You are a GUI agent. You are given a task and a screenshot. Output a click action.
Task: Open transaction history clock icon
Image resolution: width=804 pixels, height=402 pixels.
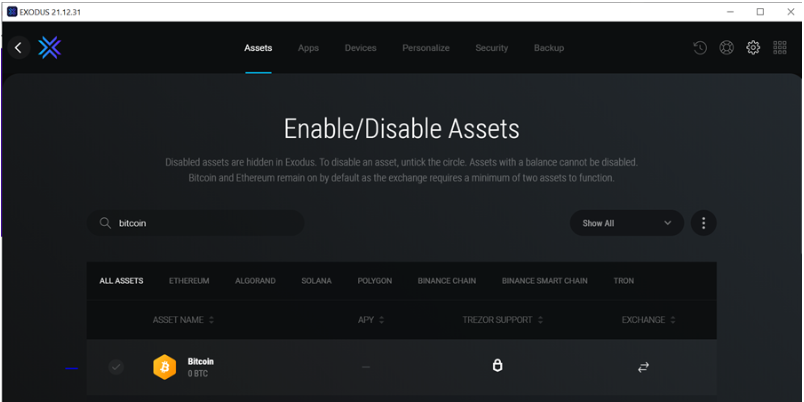tap(700, 48)
